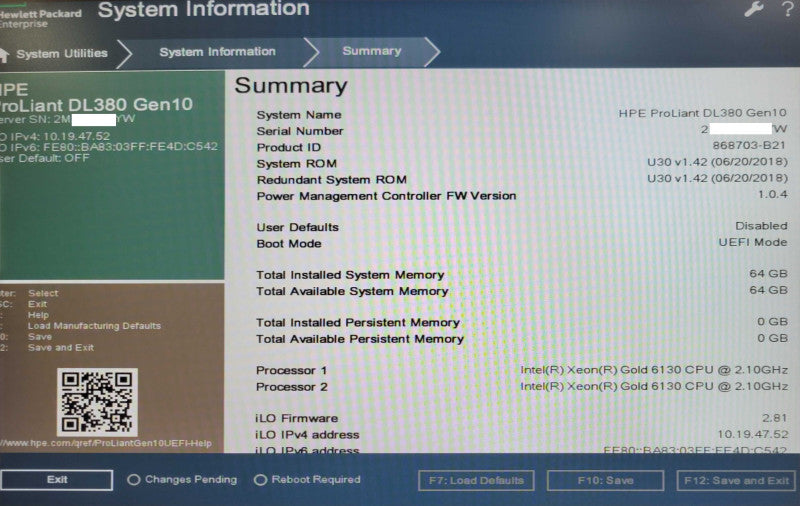Select the Summary breadcrumb
Screen dimensions: 800x506
coord(372,51)
